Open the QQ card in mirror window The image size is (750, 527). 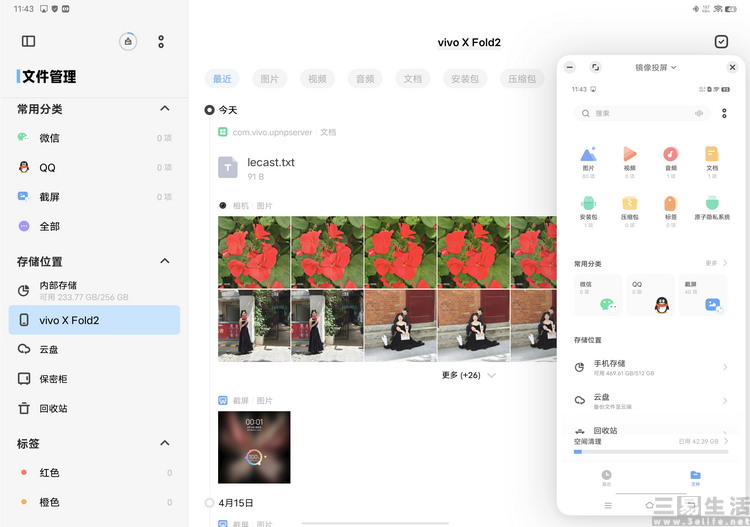(x=651, y=295)
